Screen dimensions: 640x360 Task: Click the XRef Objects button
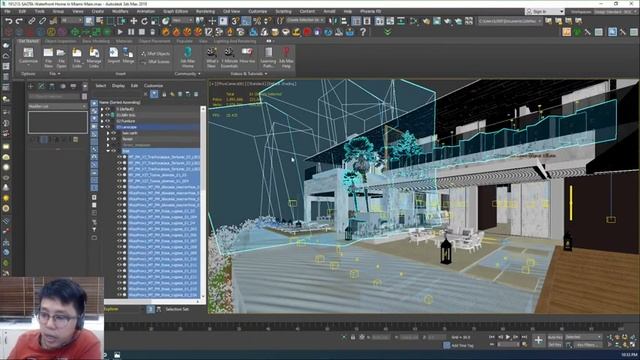156,54
